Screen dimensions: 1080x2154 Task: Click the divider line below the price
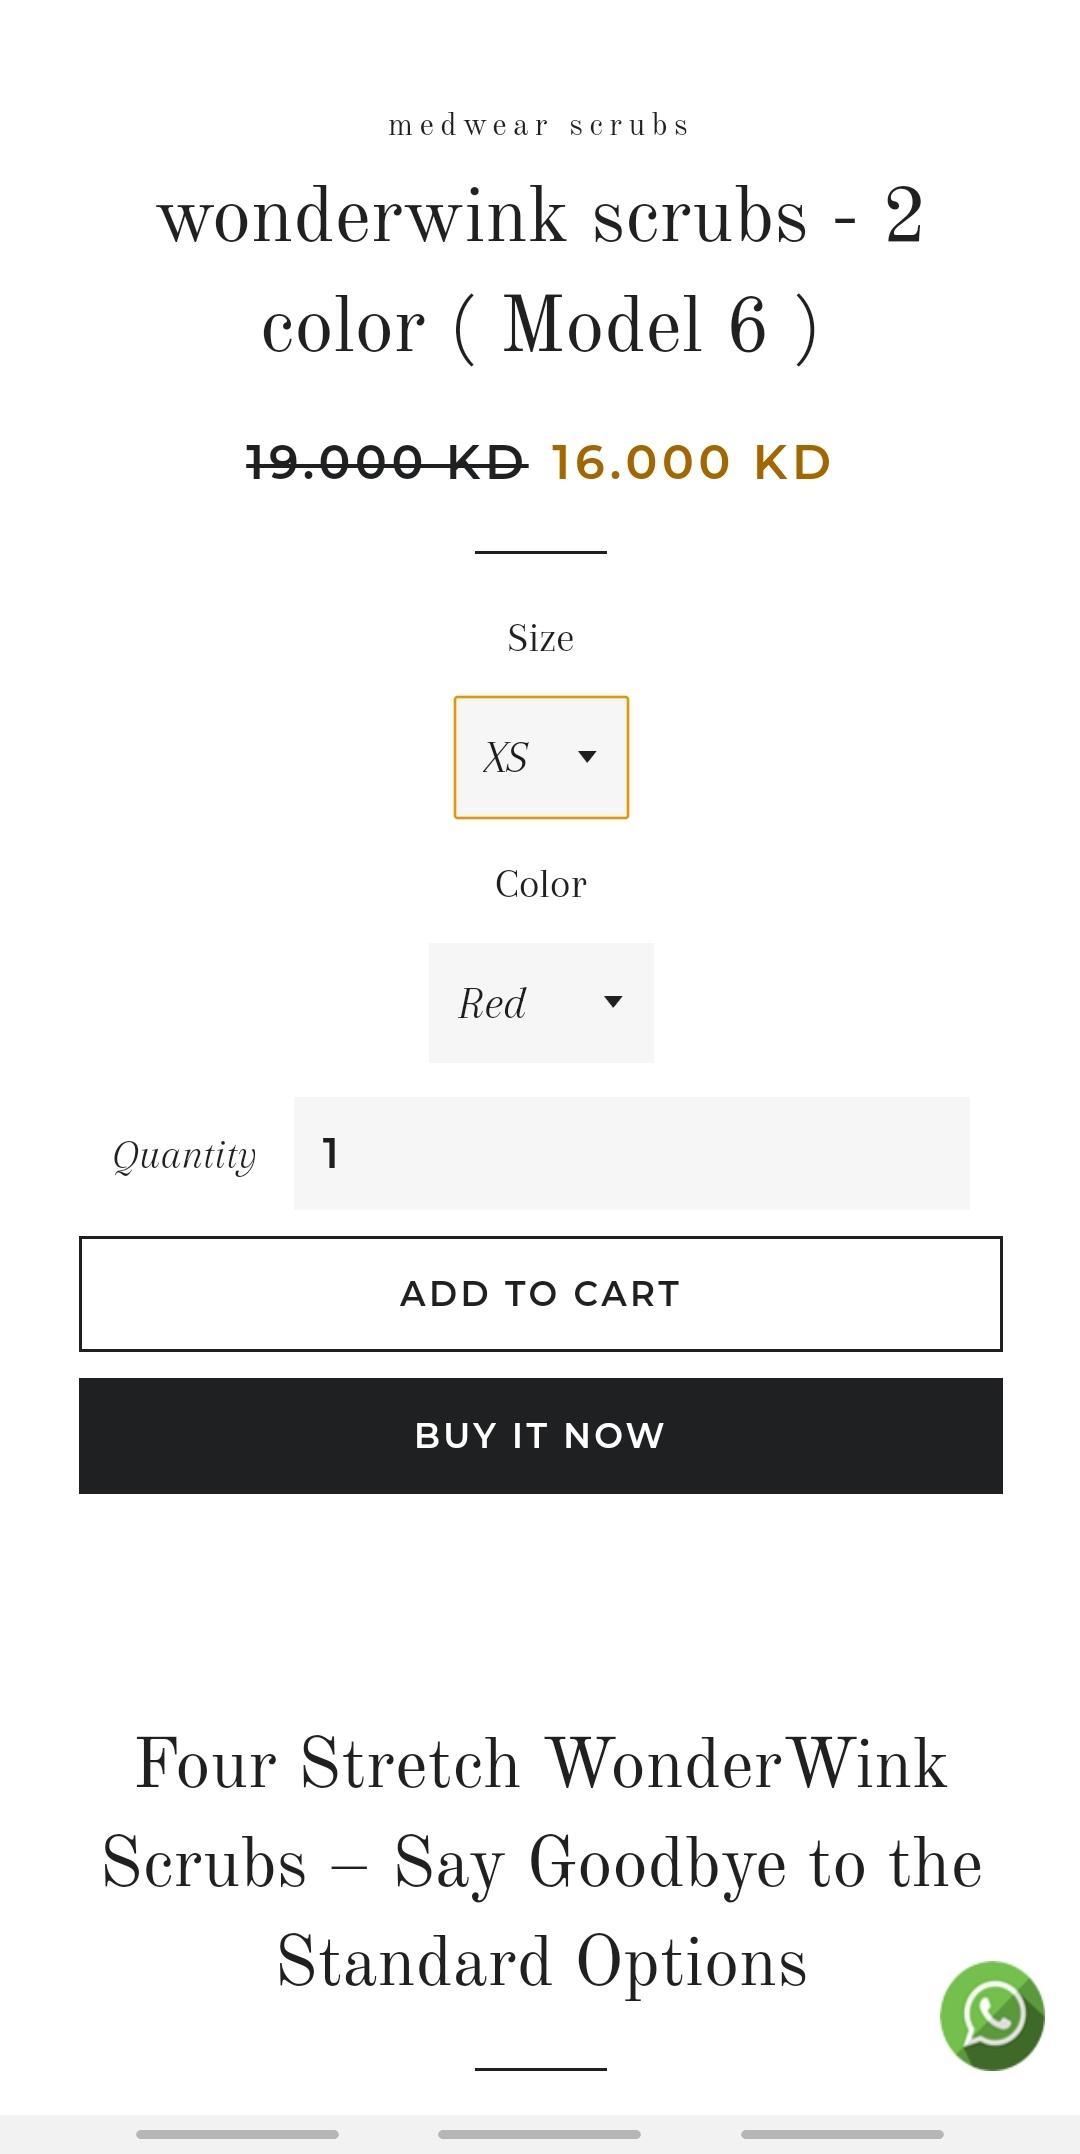pos(540,551)
